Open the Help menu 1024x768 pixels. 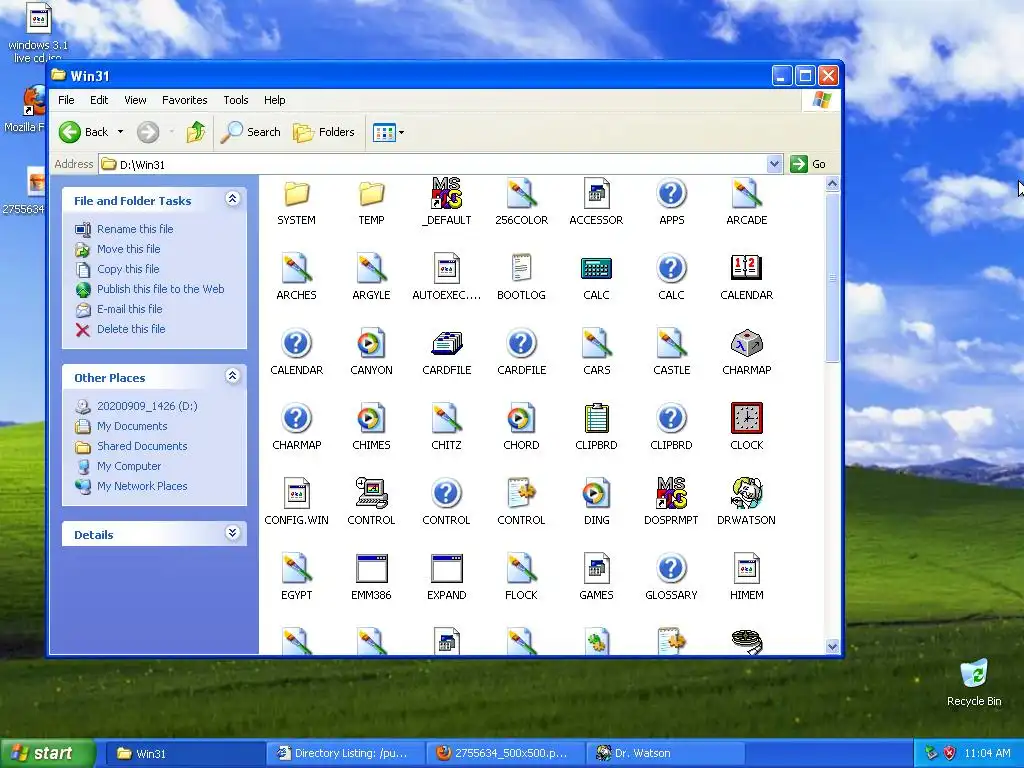coord(274,100)
